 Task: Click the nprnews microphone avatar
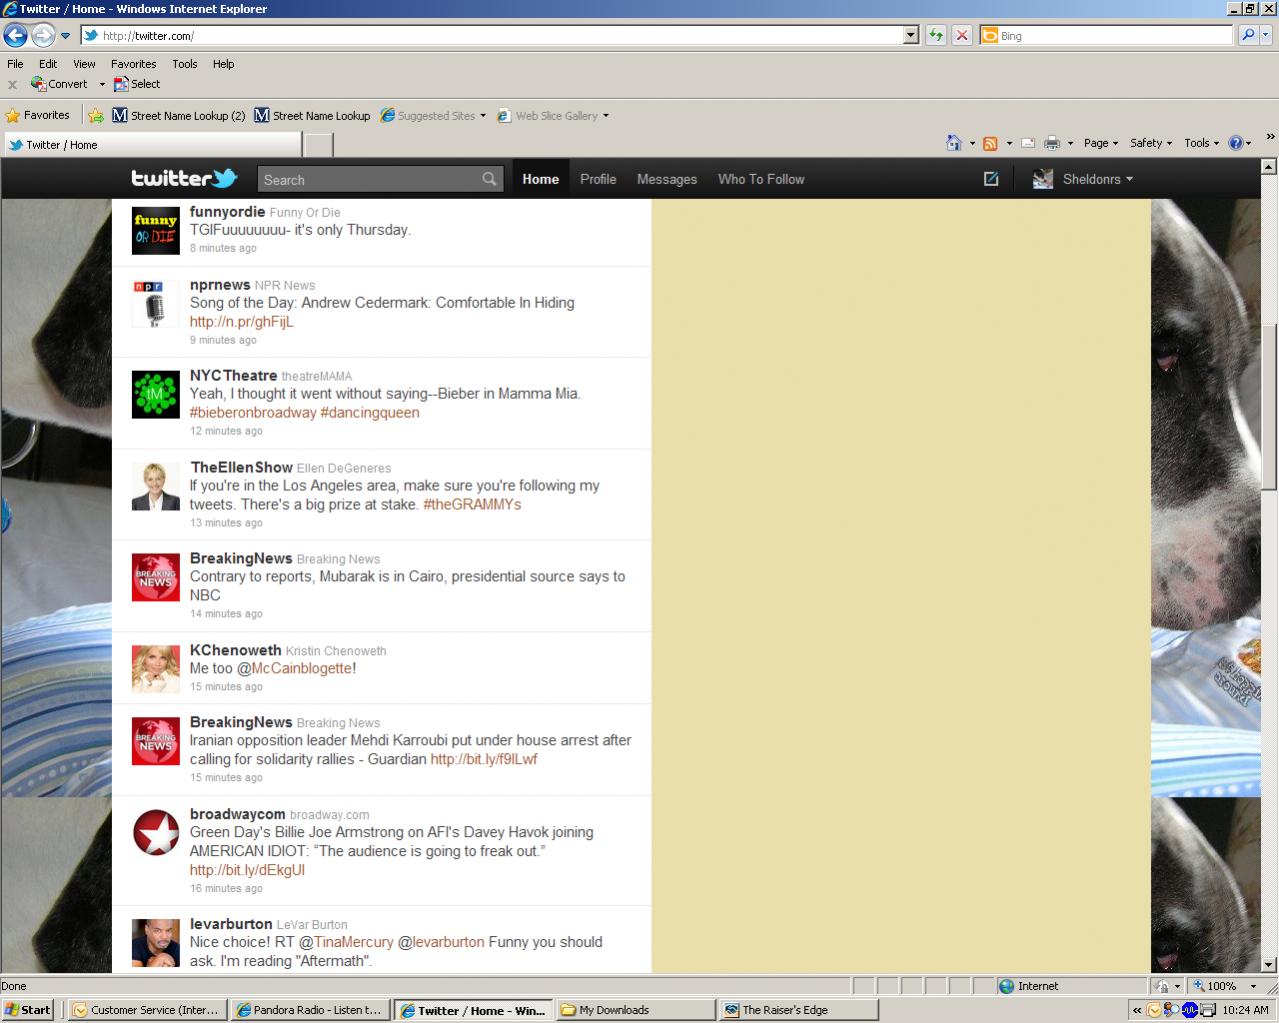tap(156, 304)
